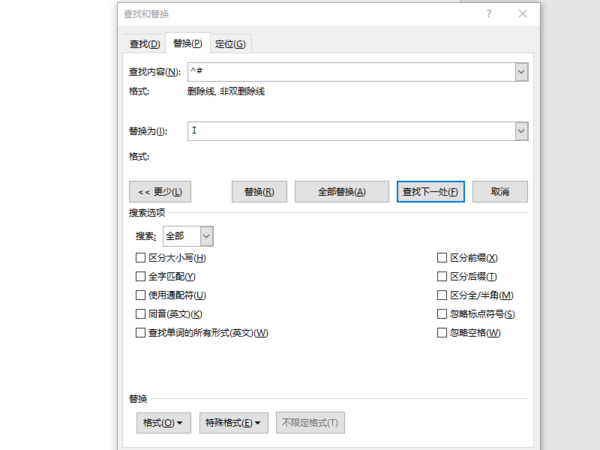Enable 全字匹配(Y) checkbox
The height and width of the screenshot is (450, 600).
pyautogui.click(x=140, y=276)
